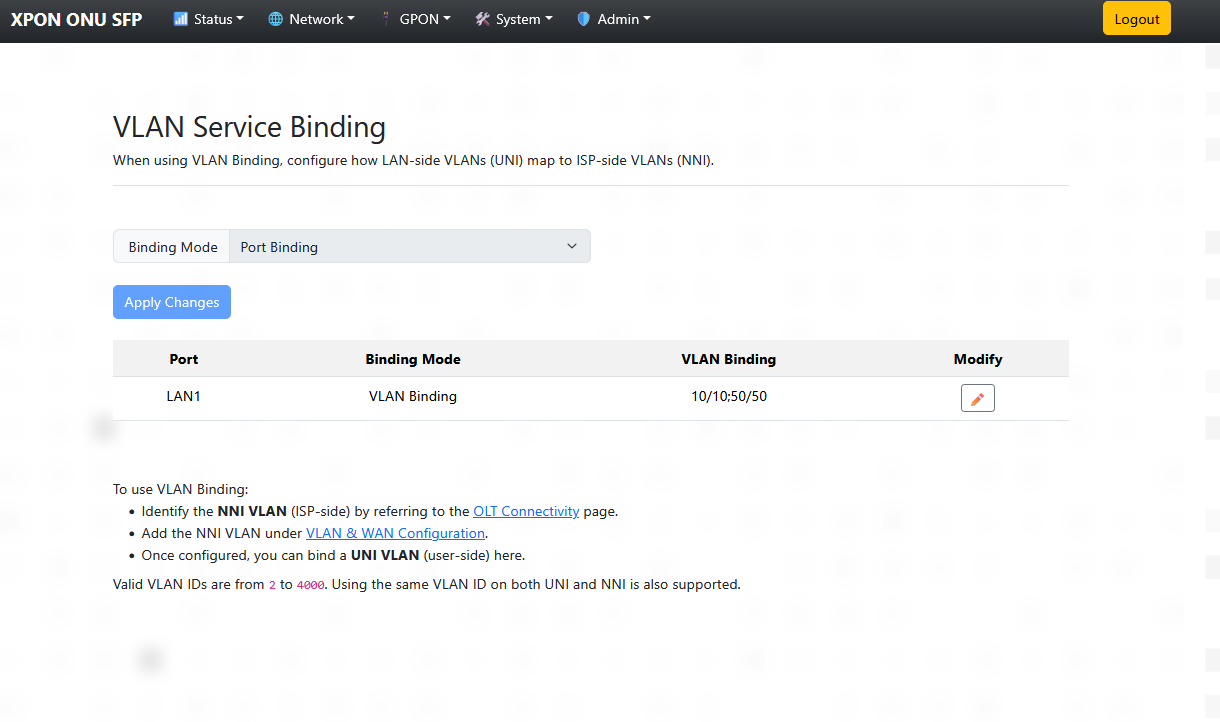This screenshot has height=722, width=1220.
Task: Open the Binding Mode dropdown
Action: pos(410,246)
